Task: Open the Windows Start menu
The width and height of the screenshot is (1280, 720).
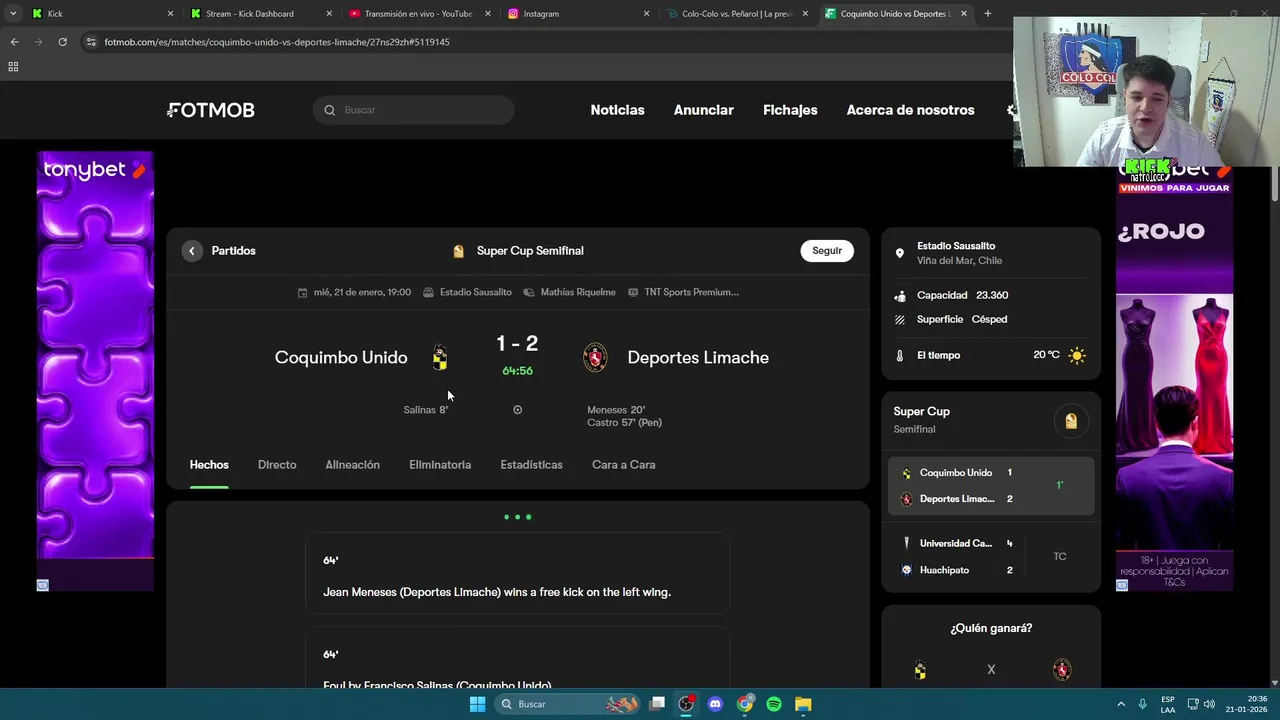Action: click(x=478, y=704)
